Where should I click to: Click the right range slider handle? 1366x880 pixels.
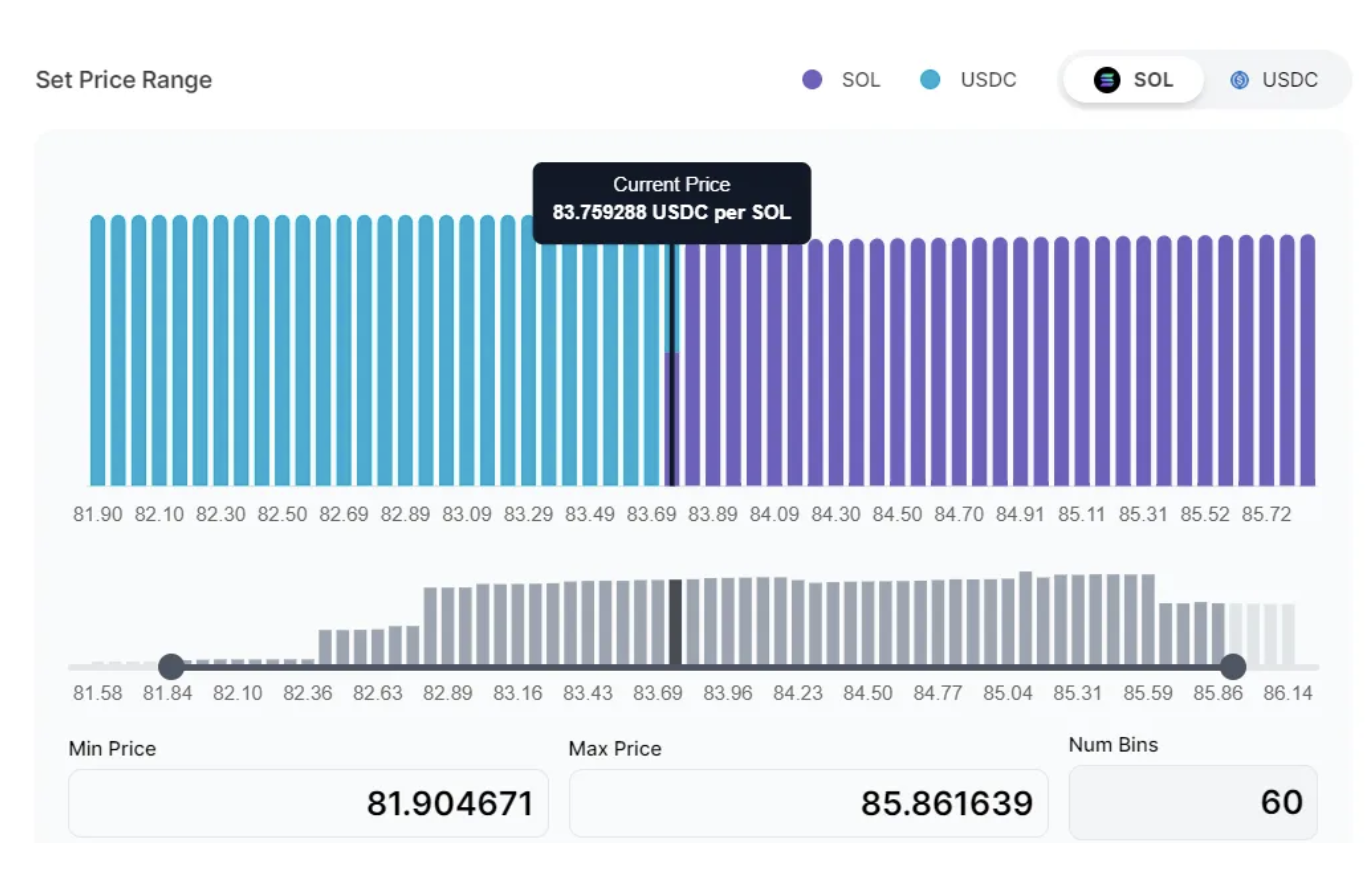(x=1233, y=666)
